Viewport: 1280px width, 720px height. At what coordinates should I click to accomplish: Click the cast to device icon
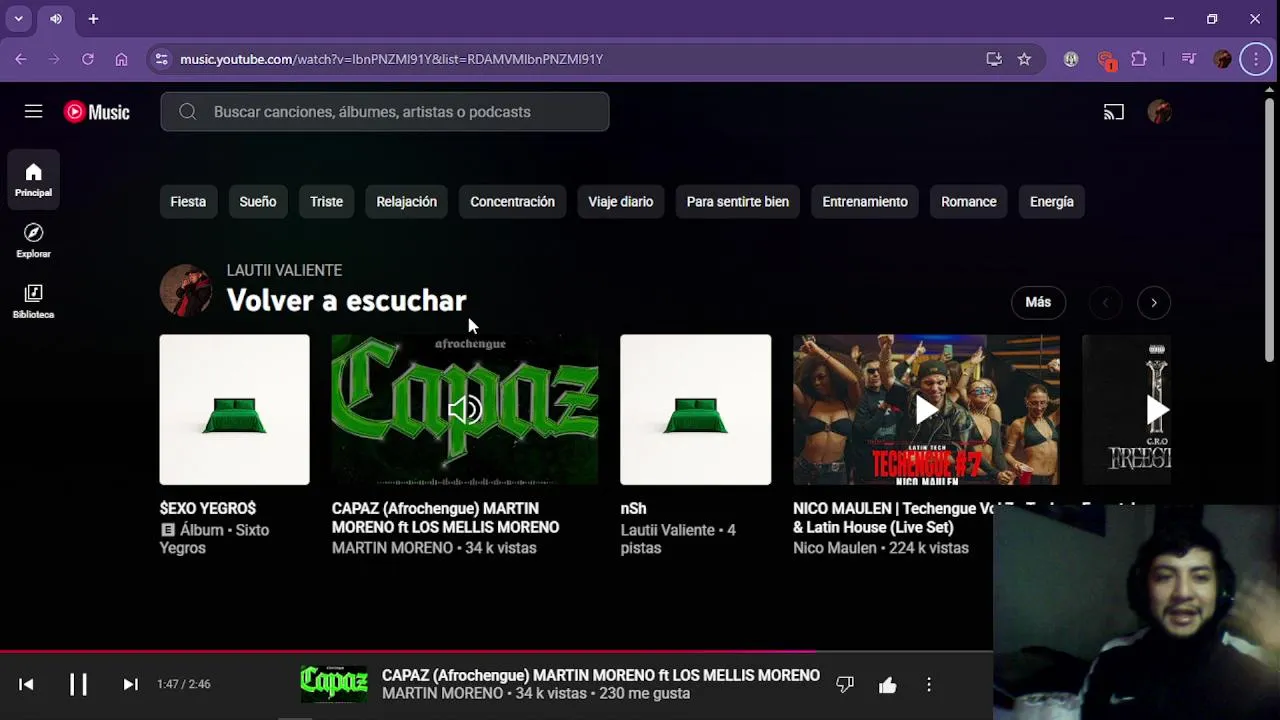1114,112
